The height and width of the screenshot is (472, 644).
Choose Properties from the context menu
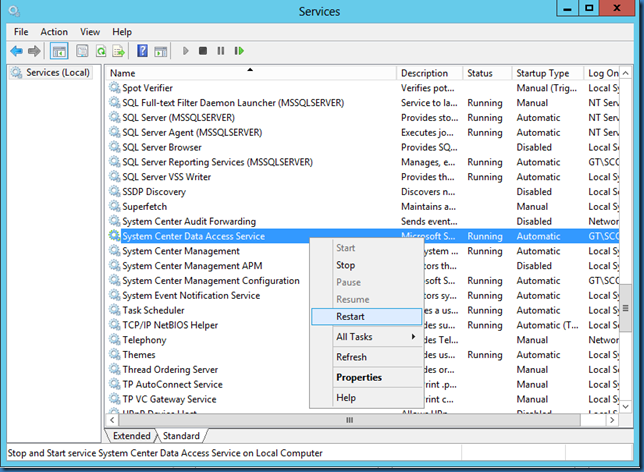click(359, 377)
